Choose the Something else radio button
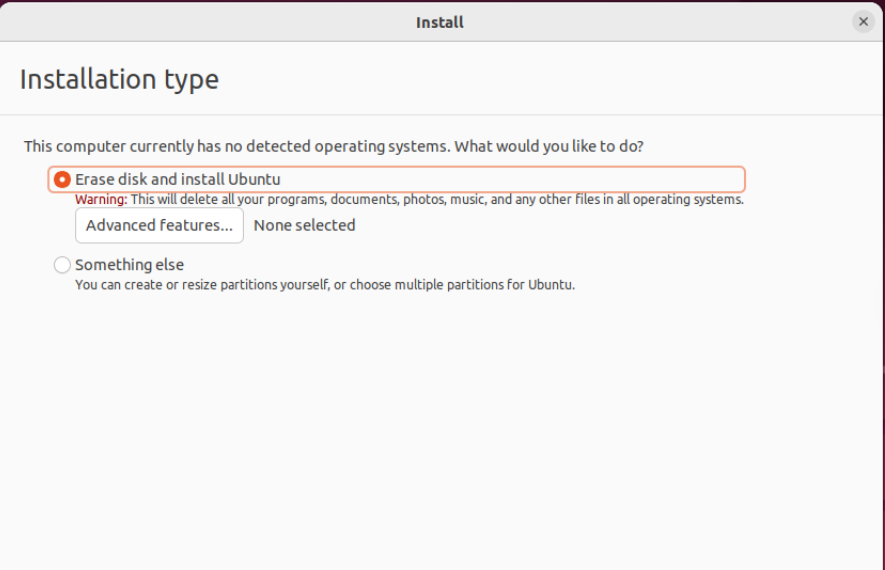The height and width of the screenshot is (570, 885). click(62, 265)
